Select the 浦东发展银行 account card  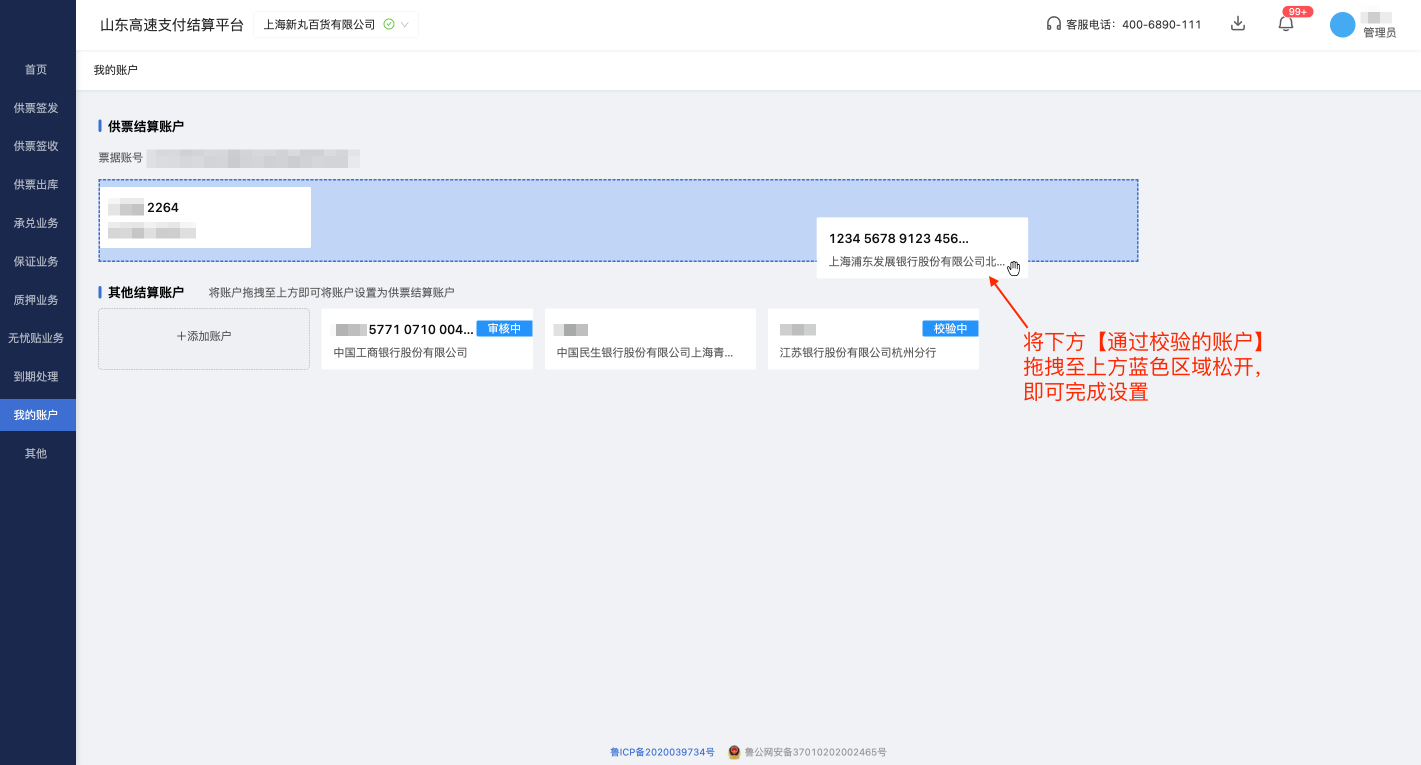[x=921, y=248]
